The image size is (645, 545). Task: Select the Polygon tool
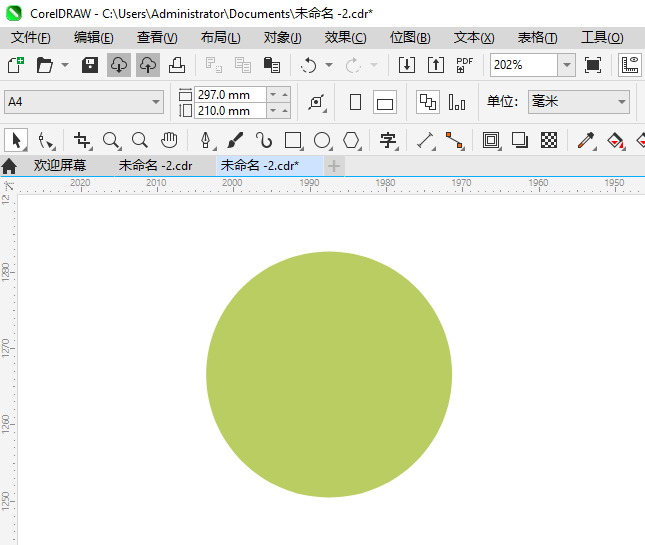coord(351,140)
